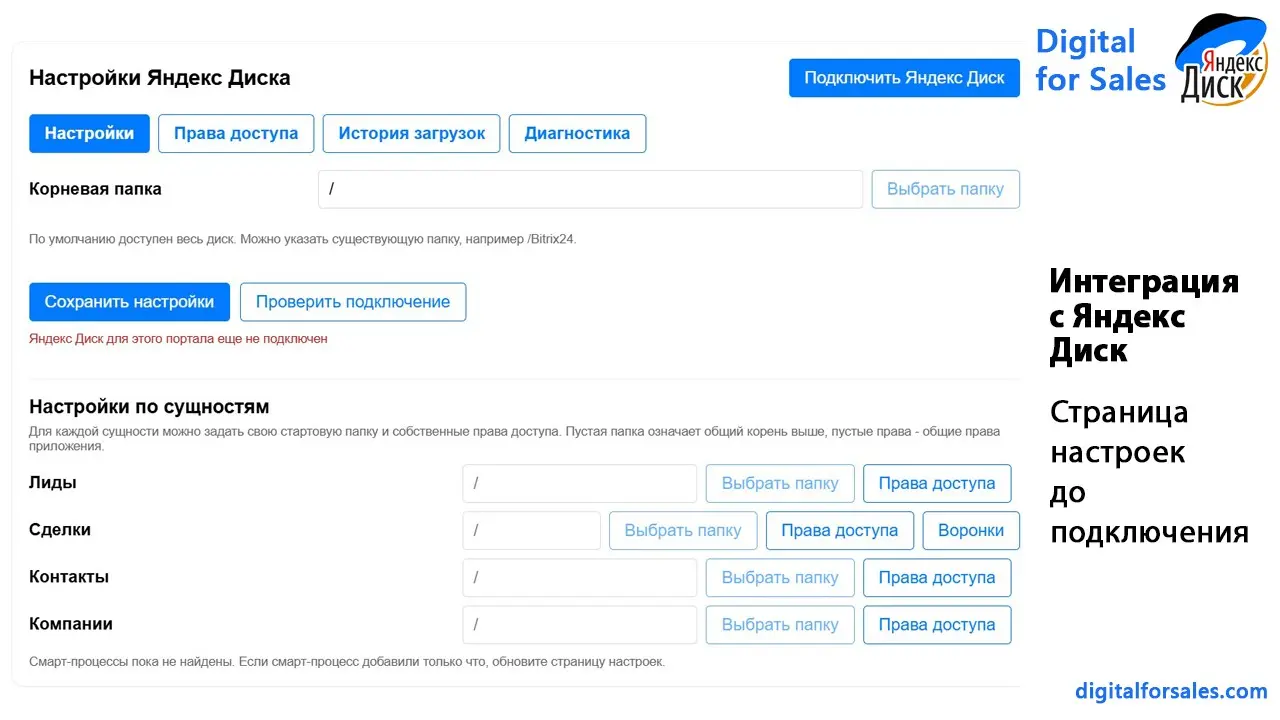The height and width of the screenshot is (720, 1280).
Task: Choose folder for Компании row
Action: coord(780,625)
